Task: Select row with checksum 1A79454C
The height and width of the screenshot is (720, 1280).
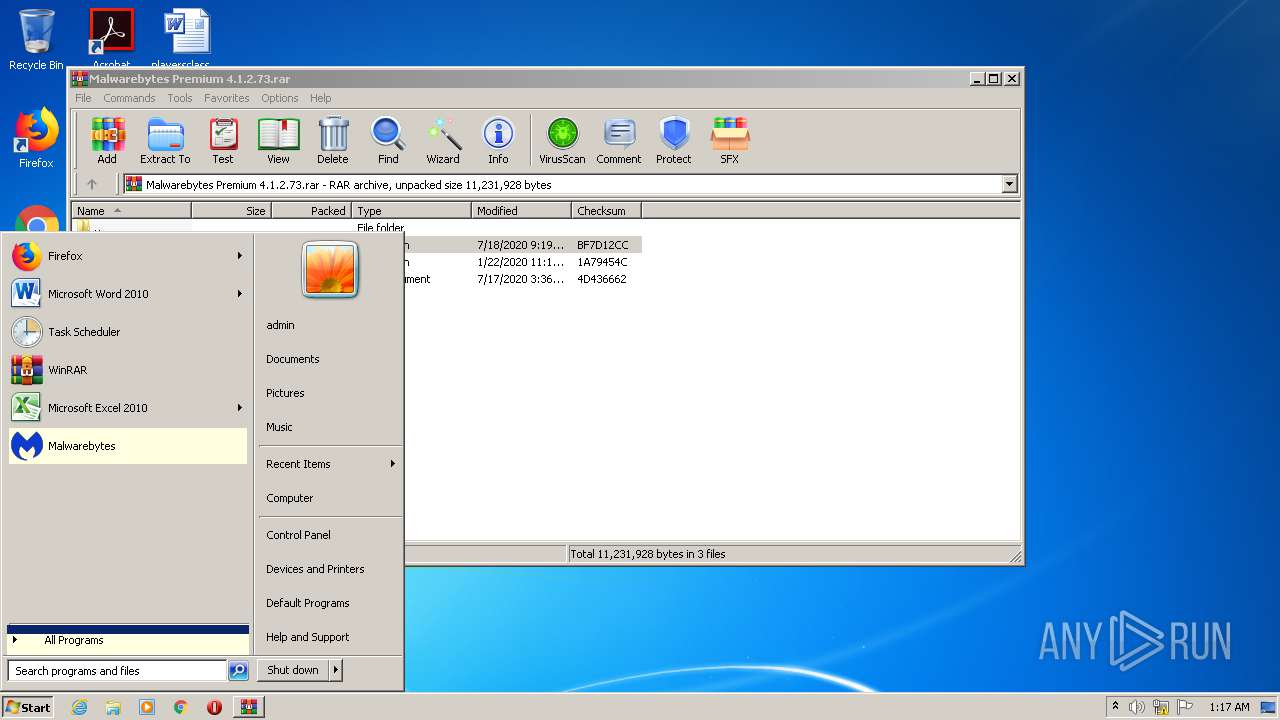Action: point(523,262)
